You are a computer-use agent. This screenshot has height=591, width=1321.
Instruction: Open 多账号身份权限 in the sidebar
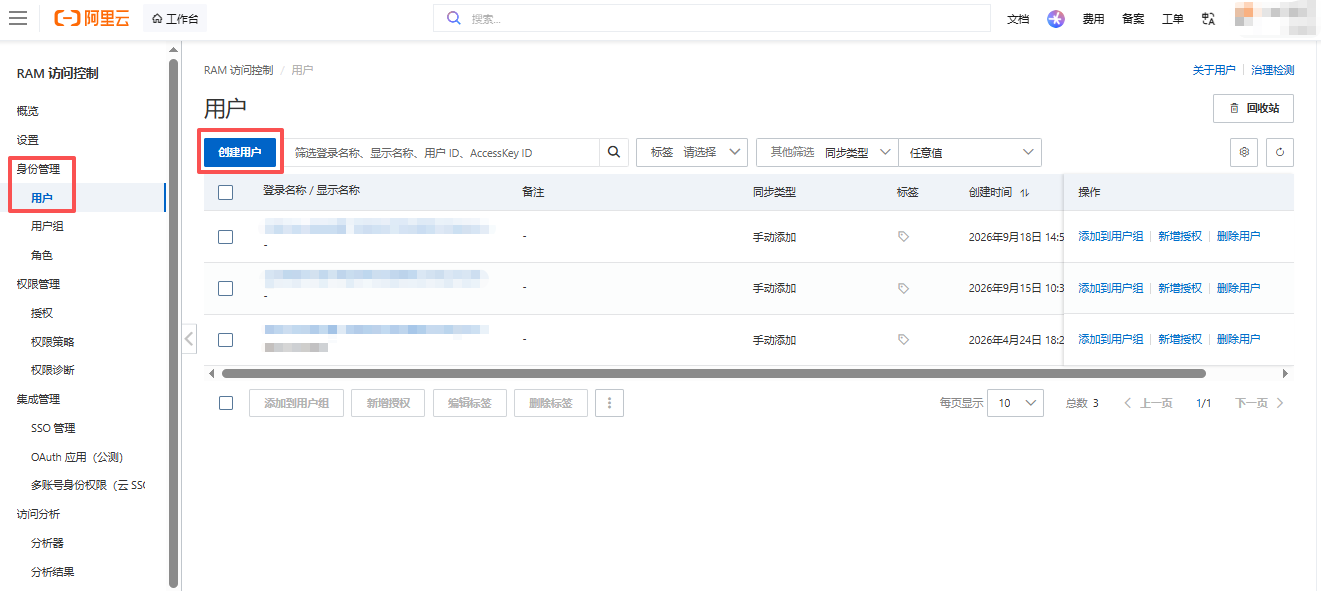pyautogui.click(x=88, y=485)
